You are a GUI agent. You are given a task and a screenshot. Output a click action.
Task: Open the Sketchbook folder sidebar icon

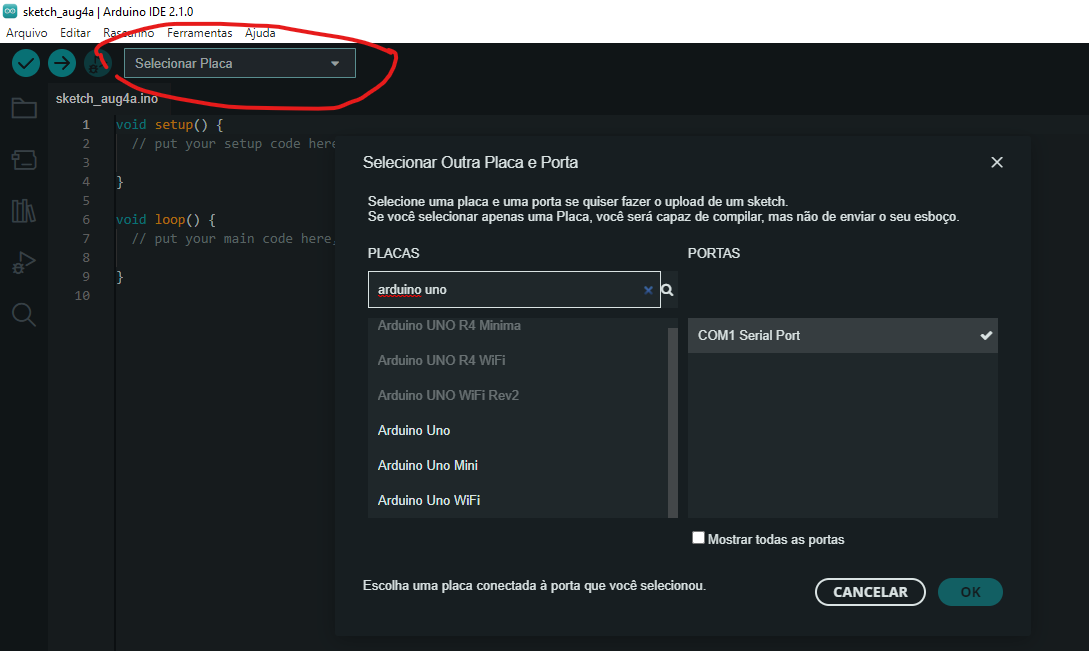[24, 108]
